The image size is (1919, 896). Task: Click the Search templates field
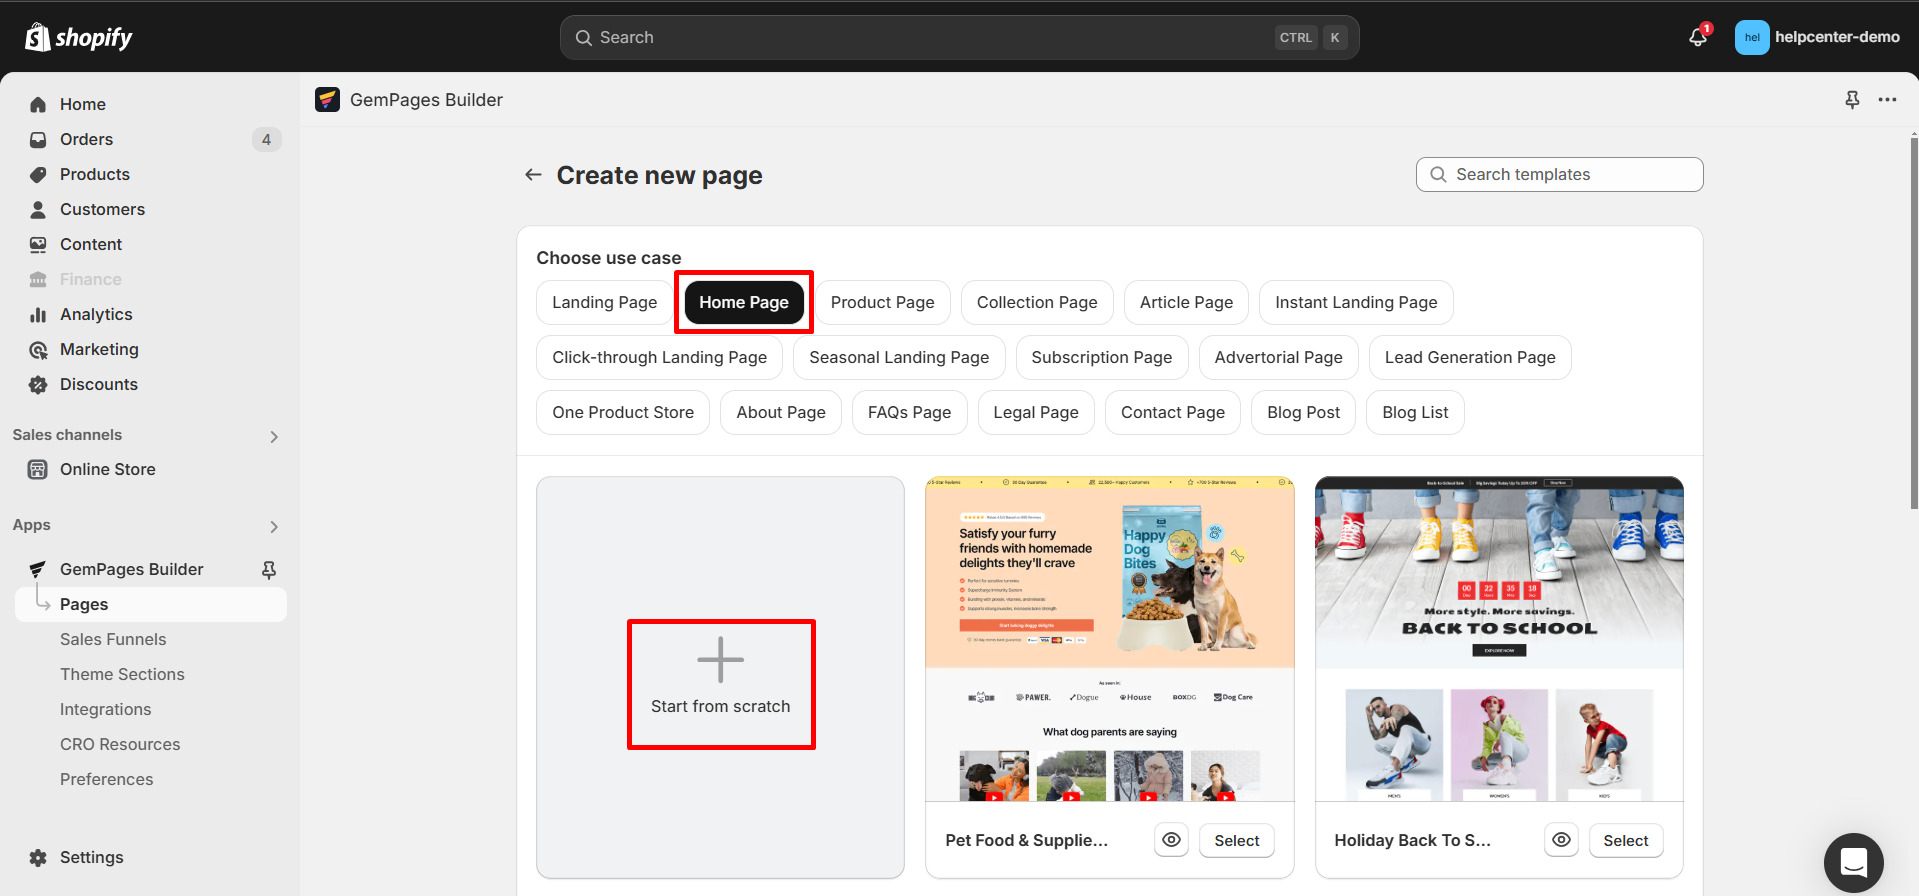click(1560, 174)
